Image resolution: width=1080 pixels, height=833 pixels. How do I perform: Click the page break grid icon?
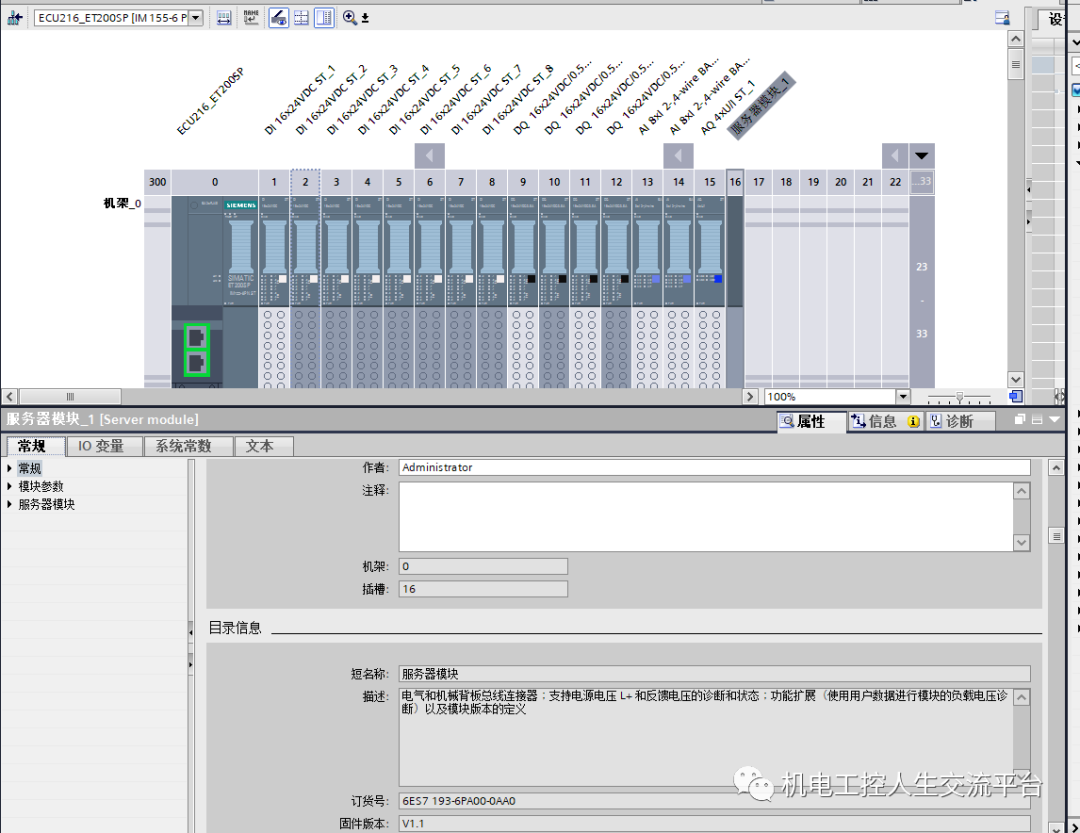click(x=301, y=18)
